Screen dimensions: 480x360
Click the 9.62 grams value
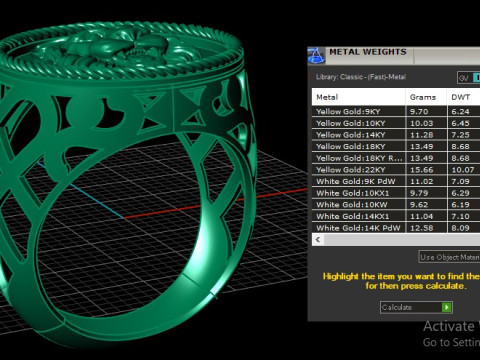pos(419,205)
